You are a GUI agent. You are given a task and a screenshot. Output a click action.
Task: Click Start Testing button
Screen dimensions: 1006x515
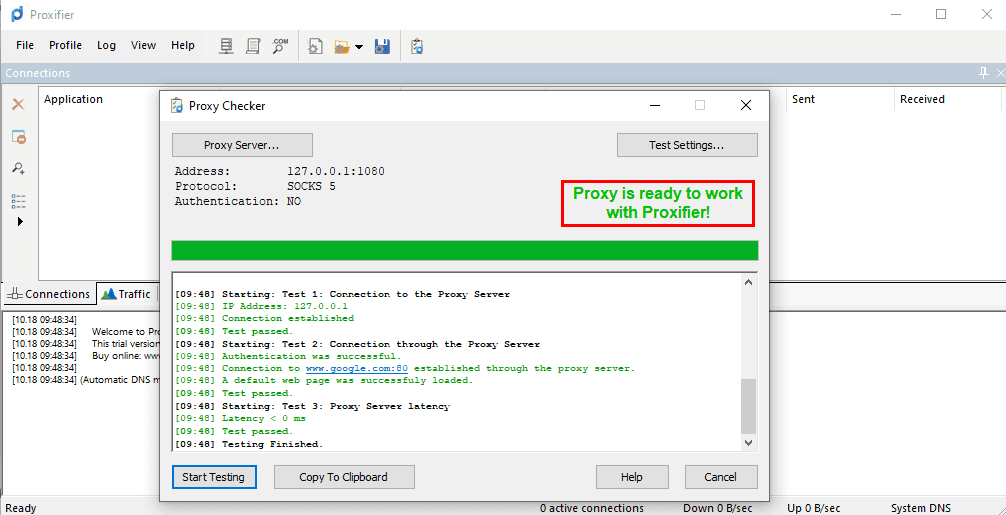pos(214,477)
